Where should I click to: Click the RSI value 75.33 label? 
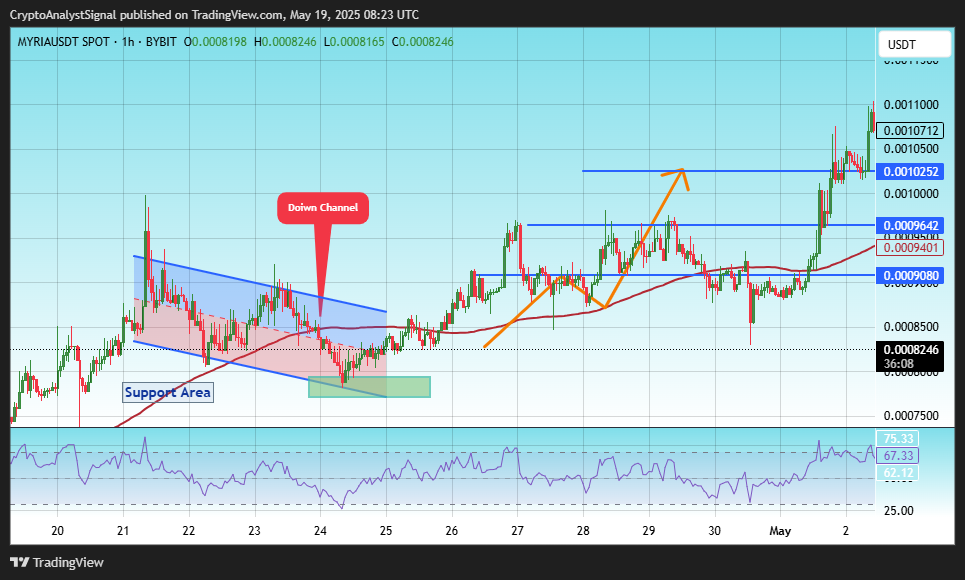[x=898, y=438]
